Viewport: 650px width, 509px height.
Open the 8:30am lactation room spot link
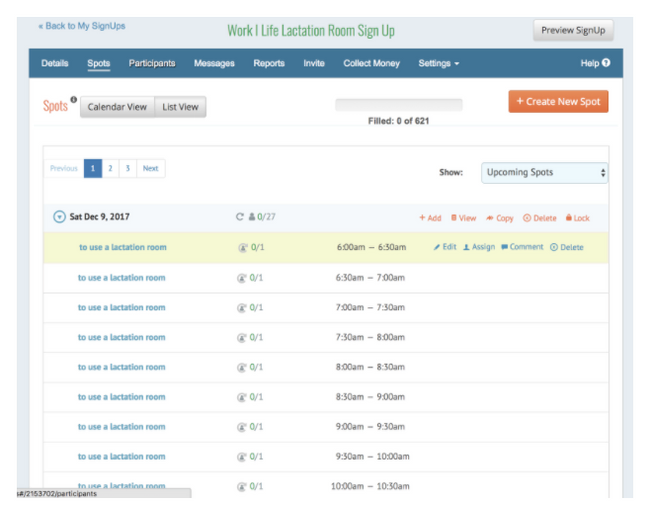click(x=121, y=397)
